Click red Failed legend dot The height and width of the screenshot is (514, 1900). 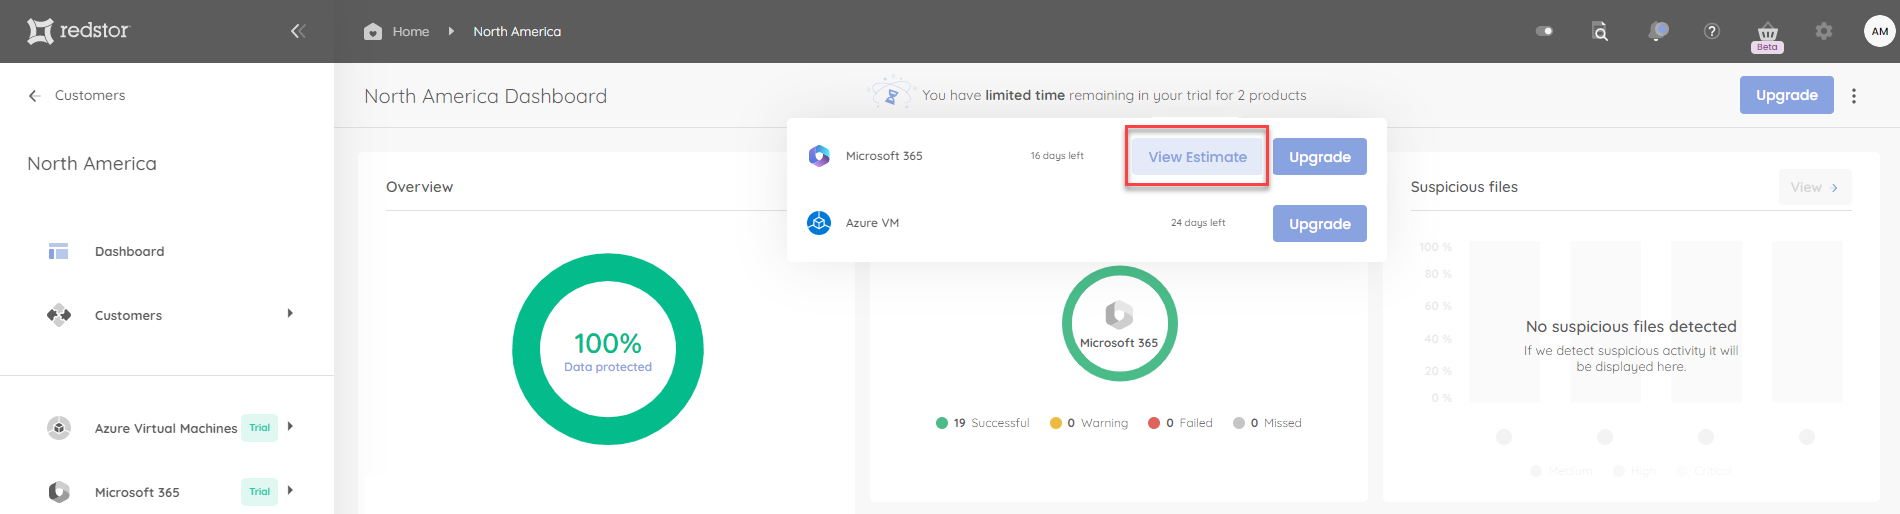tap(1154, 423)
